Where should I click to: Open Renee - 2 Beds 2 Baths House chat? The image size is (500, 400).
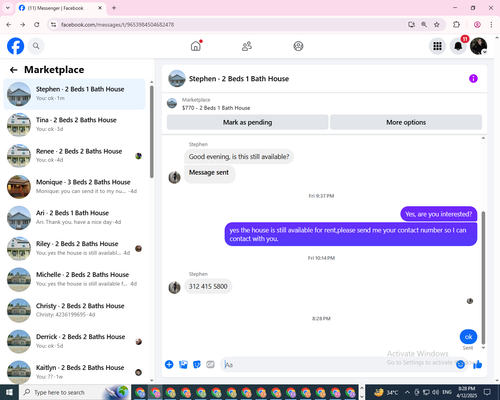click(74, 156)
